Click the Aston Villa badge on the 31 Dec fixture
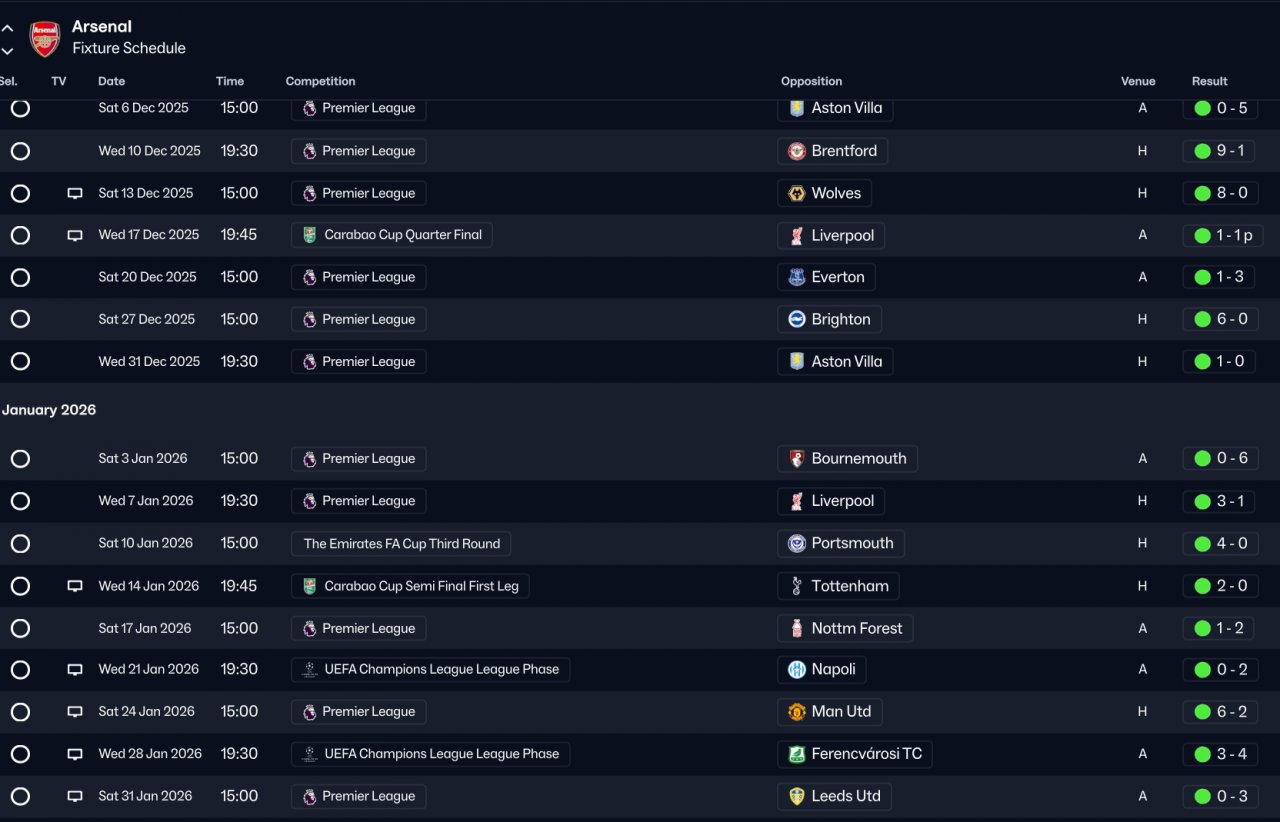Viewport: 1280px width, 822px height. coord(797,361)
